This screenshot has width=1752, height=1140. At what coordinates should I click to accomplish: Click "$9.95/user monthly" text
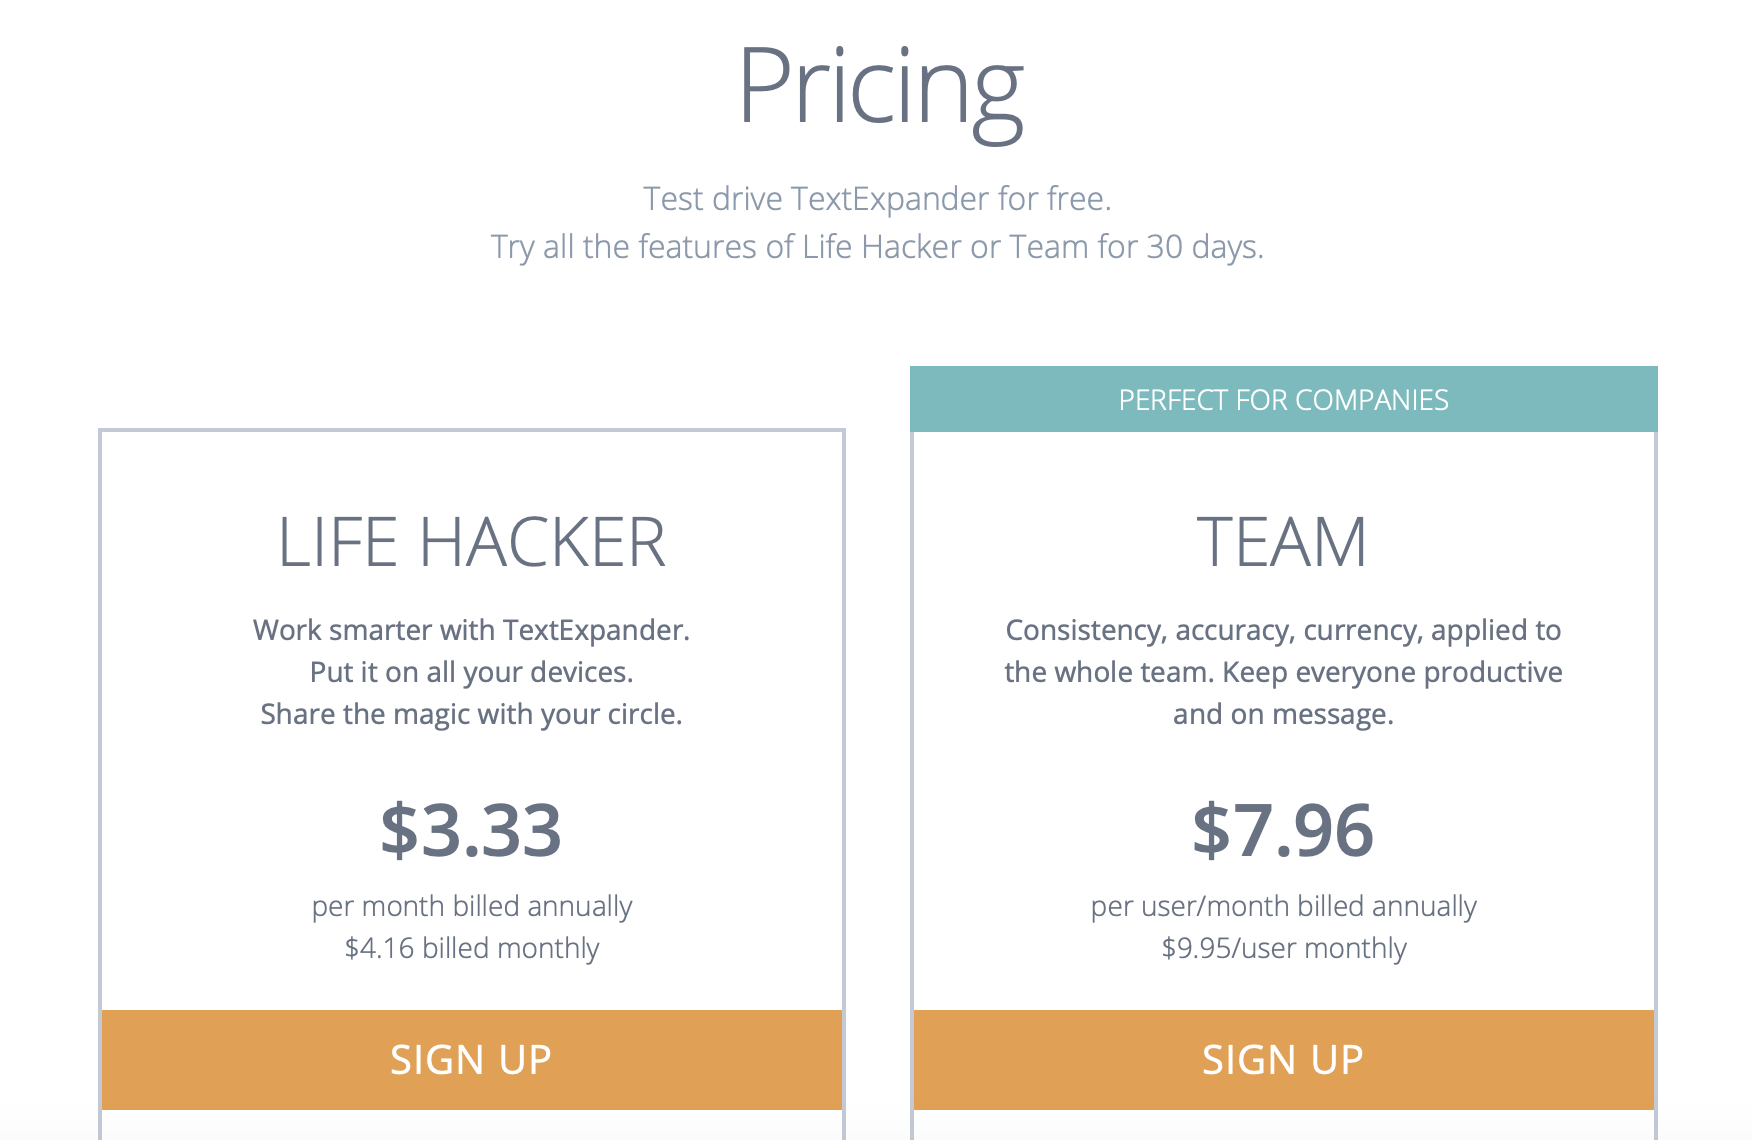pyautogui.click(x=1283, y=948)
